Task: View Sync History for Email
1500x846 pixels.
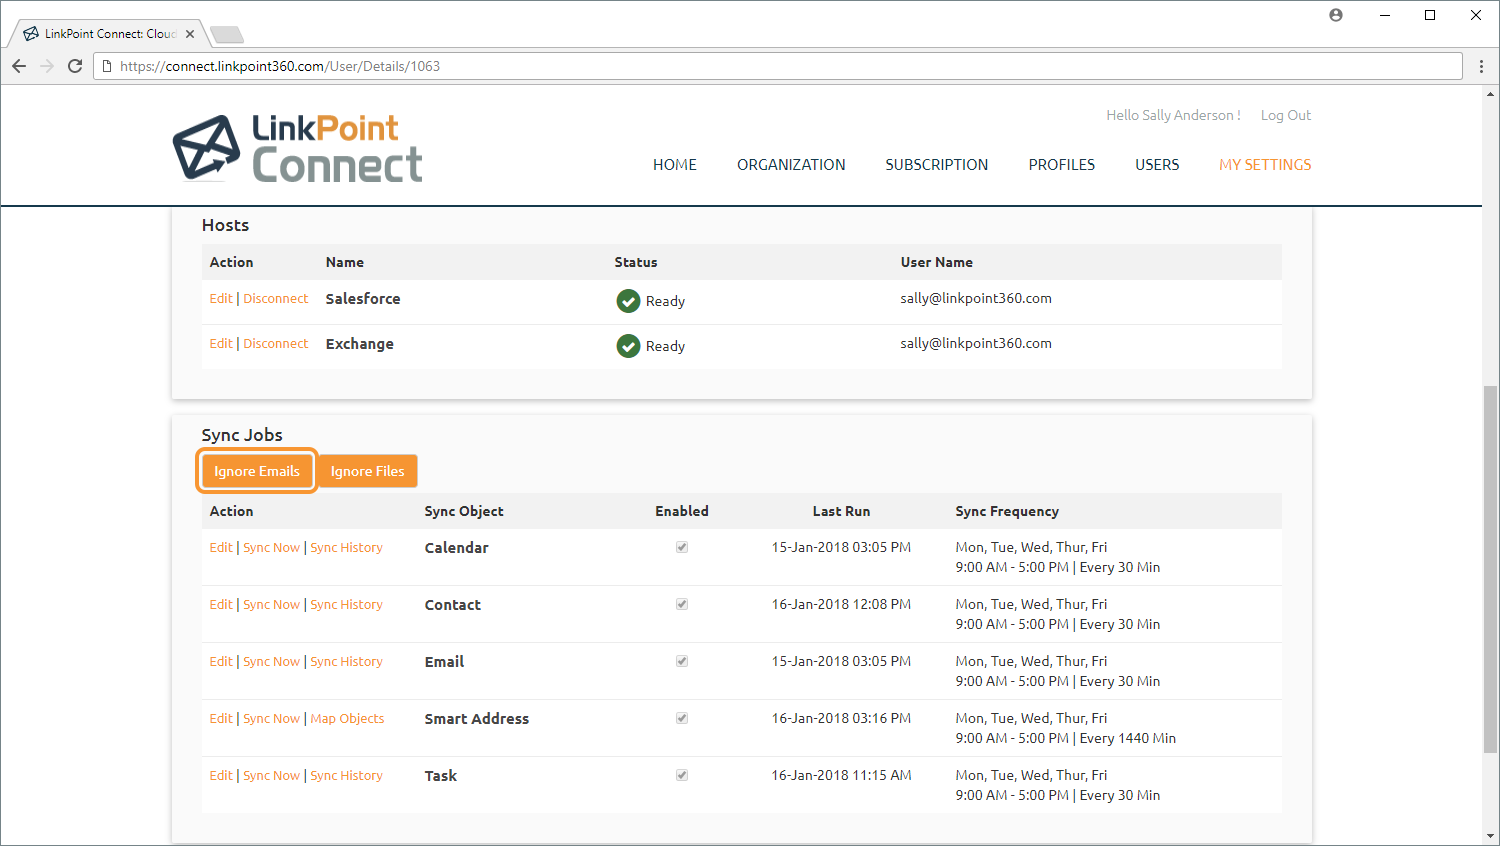Action: [347, 661]
